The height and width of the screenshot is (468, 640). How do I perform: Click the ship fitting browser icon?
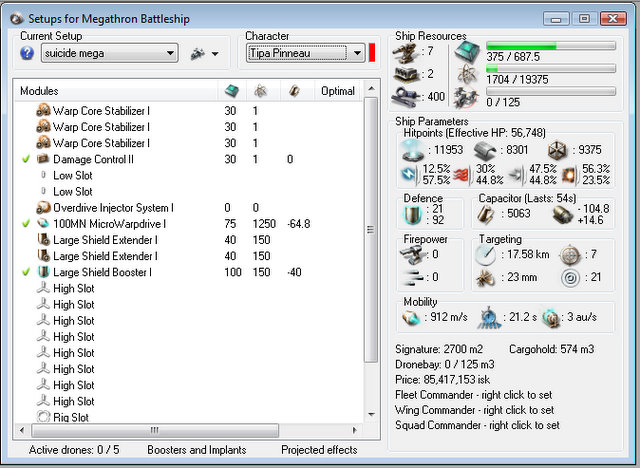(x=198, y=53)
